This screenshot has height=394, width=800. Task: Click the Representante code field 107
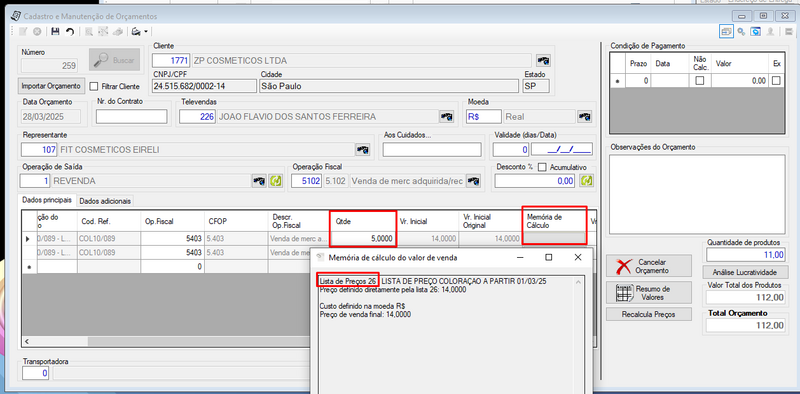click(39, 150)
